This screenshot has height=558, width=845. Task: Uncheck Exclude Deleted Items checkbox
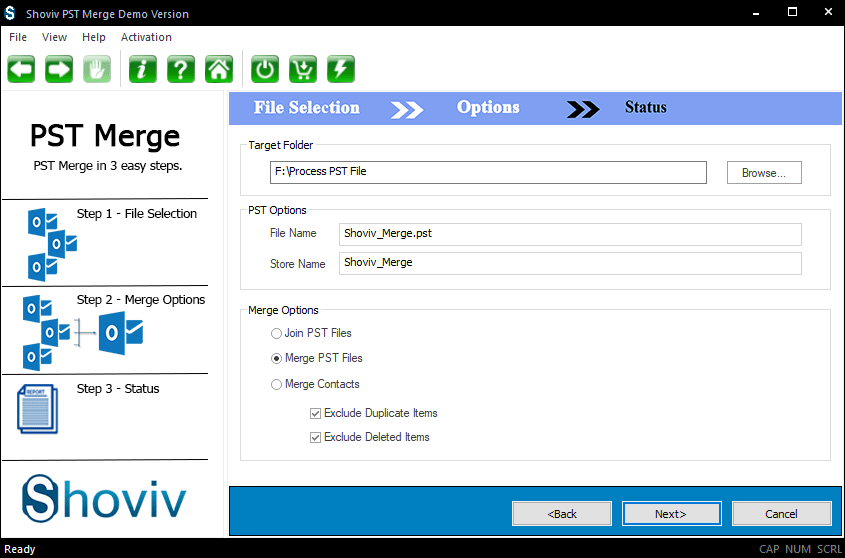[315, 437]
